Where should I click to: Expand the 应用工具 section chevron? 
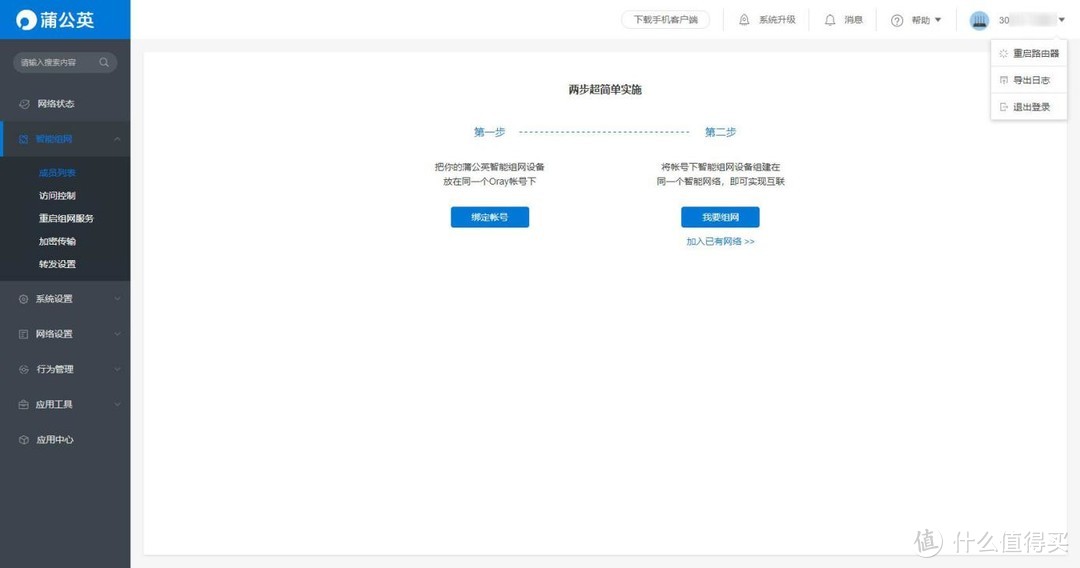pyautogui.click(x=117, y=404)
